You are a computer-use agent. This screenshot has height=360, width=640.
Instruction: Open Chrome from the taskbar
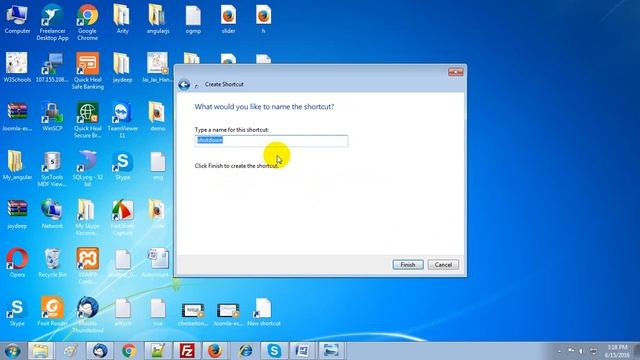point(129,351)
